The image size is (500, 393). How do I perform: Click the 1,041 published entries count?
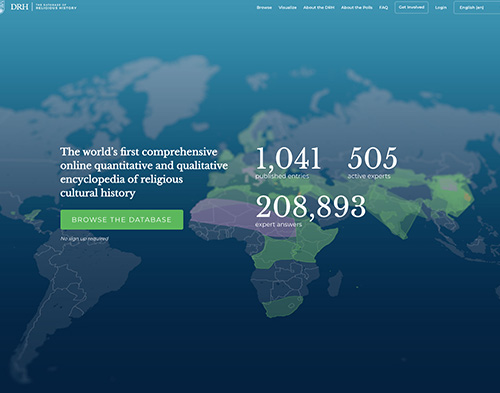(288, 163)
